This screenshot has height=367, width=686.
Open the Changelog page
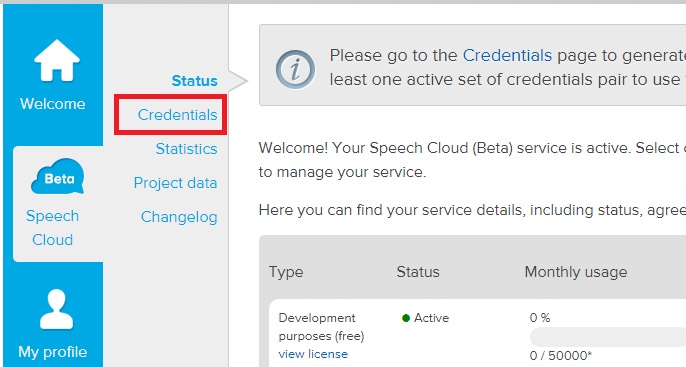coord(179,217)
